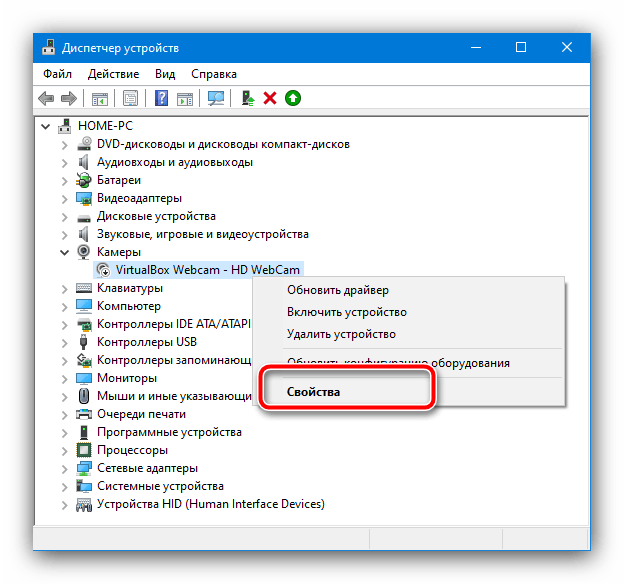Expand the Контроллеры USB chevron
Screen dimensions: 624x584
pos(64,343)
